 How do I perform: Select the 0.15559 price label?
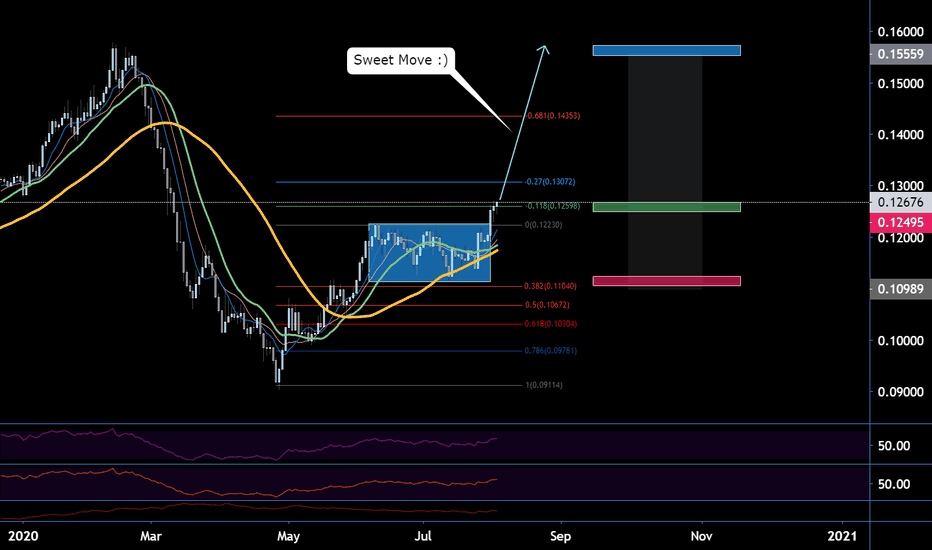(900, 54)
